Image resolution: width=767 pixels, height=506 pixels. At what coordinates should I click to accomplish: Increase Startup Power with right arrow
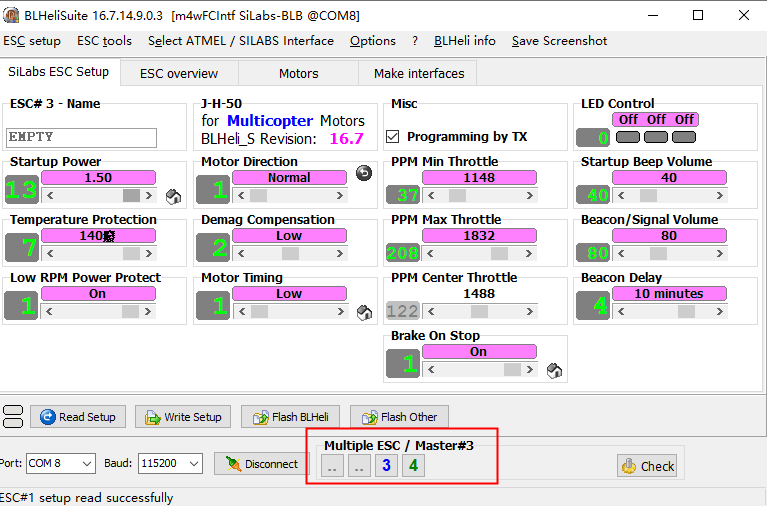pyautogui.click(x=149, y=196)
